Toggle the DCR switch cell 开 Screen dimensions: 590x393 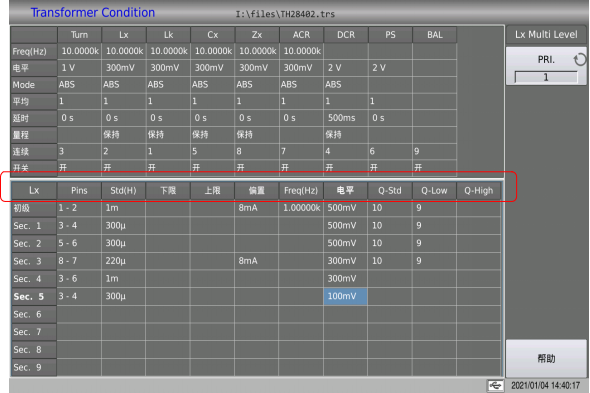pyautogui.click(x=345, y=168)
